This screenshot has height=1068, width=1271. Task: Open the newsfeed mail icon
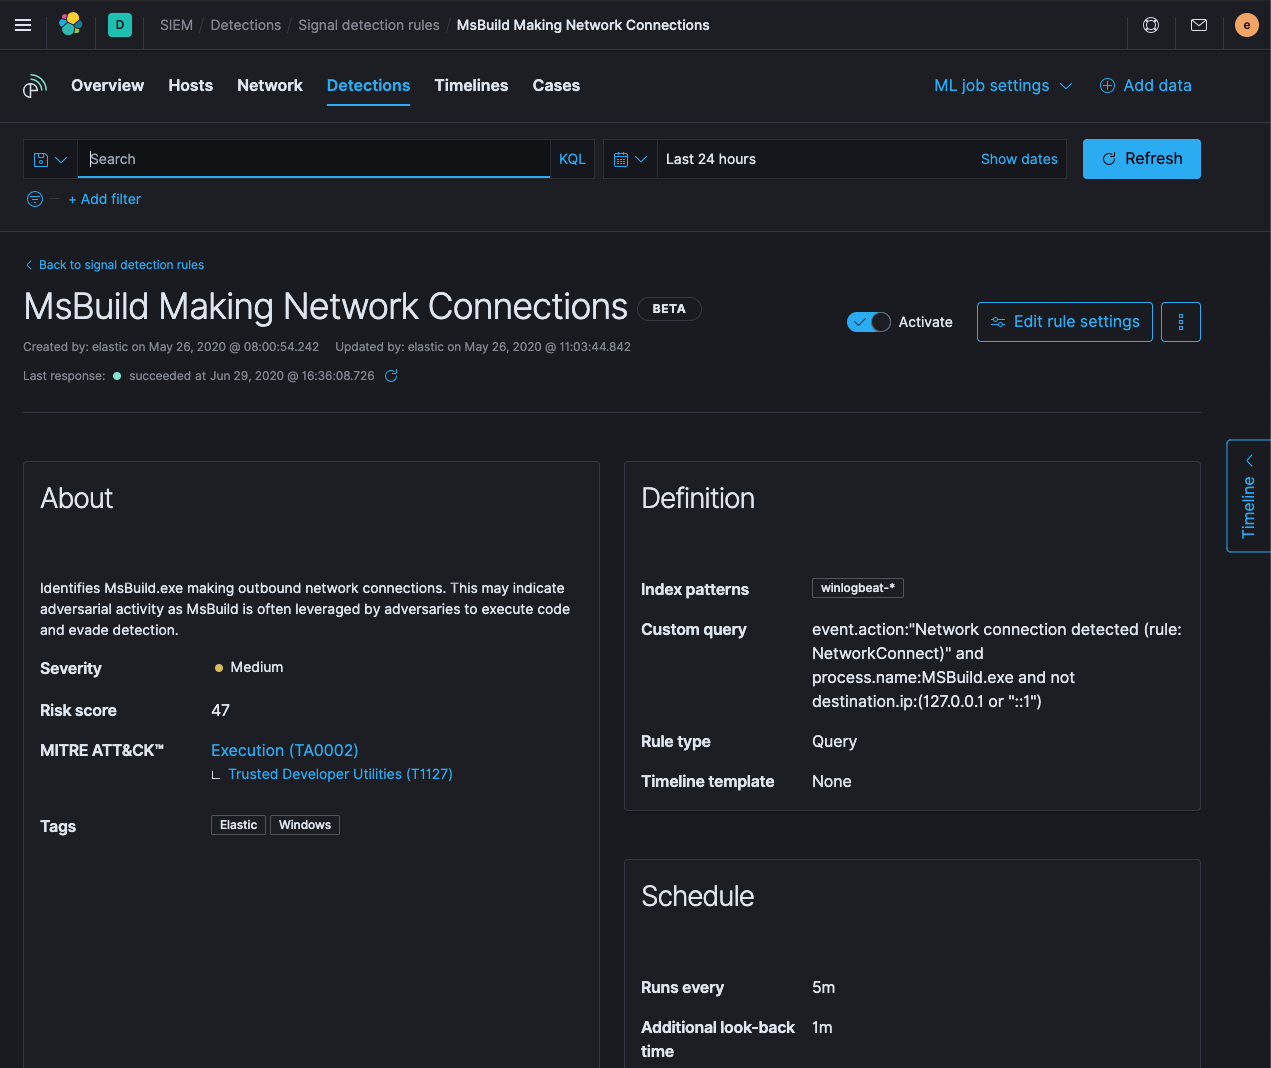(1199, 25)
